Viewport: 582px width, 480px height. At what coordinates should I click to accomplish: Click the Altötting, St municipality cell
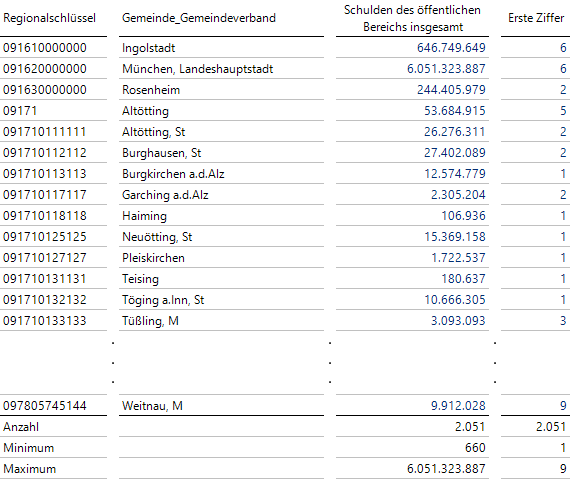pyautogui.click(x=153, y=132)
